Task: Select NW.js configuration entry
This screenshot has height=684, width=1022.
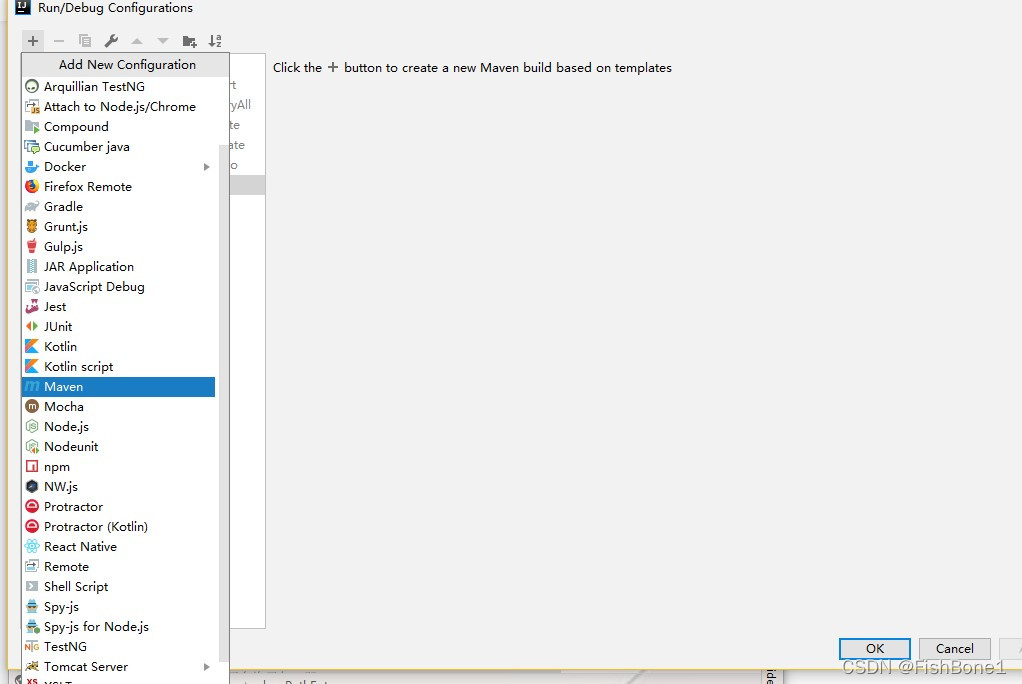Action: click(119, 486)
